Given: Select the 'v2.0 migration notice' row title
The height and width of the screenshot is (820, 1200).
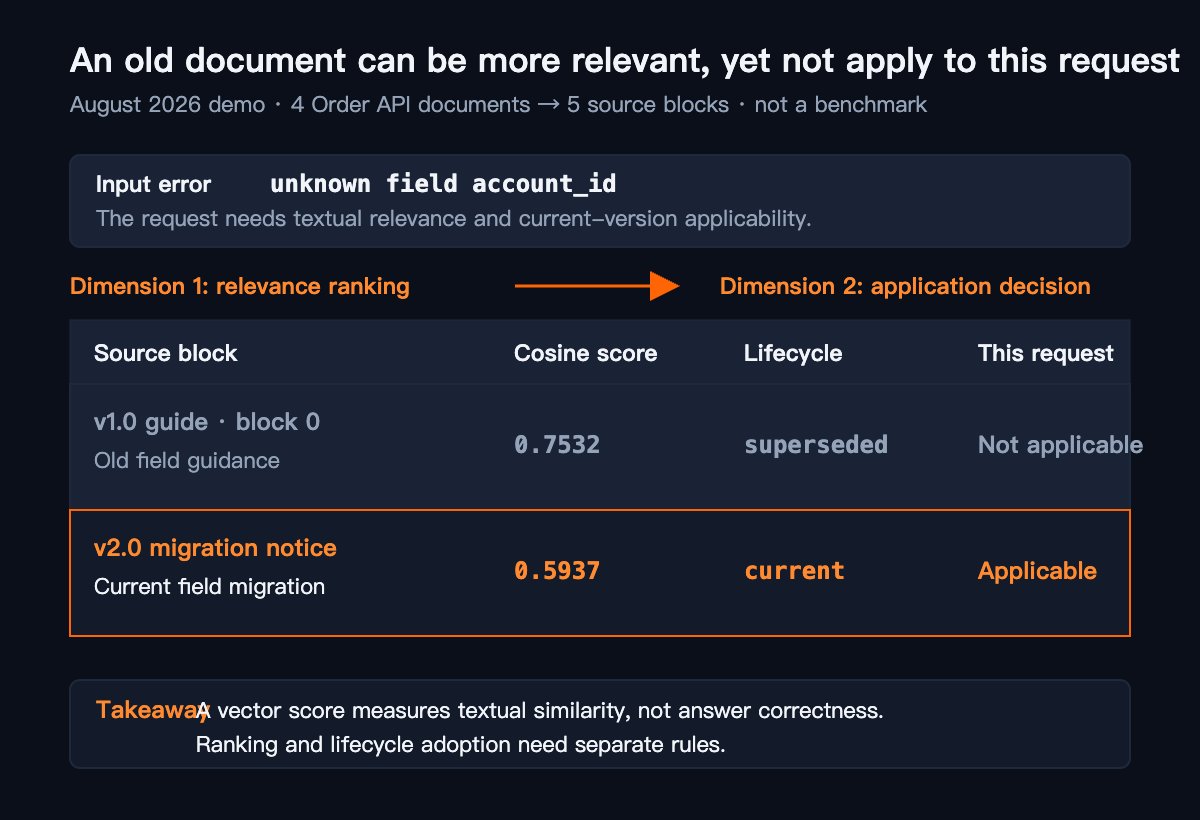Looking at the screenshot, I should [215, 548].
